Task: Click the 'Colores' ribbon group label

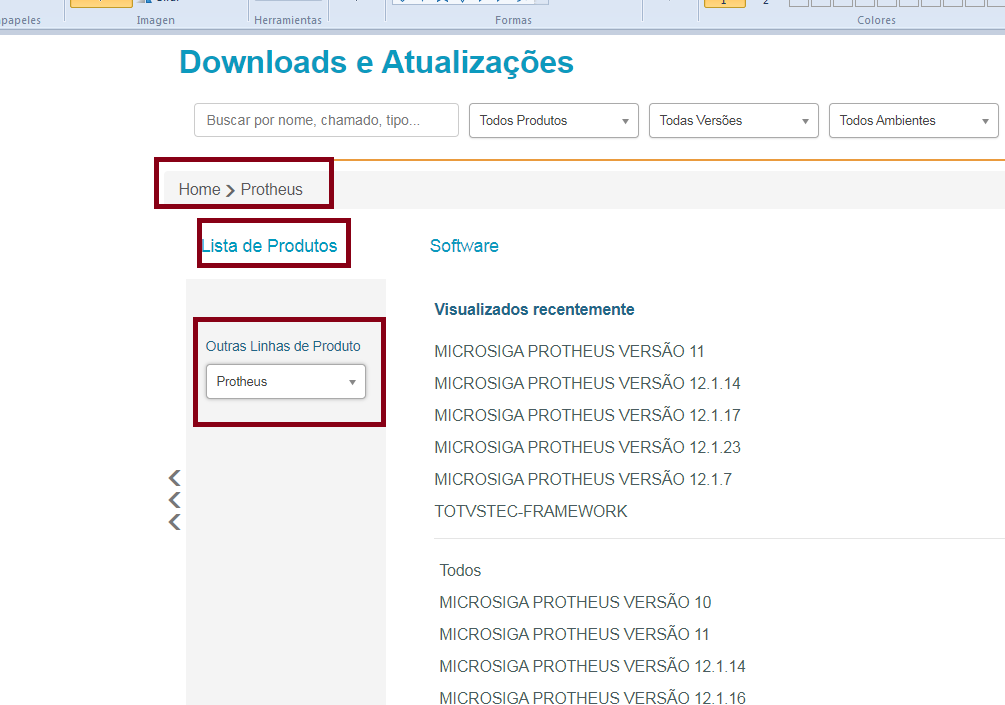Action: pos(876,21)
